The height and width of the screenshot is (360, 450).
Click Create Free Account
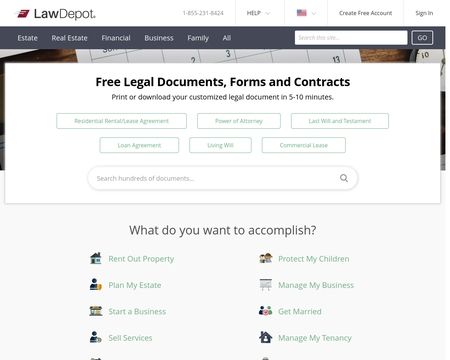[x=366, y=13]
